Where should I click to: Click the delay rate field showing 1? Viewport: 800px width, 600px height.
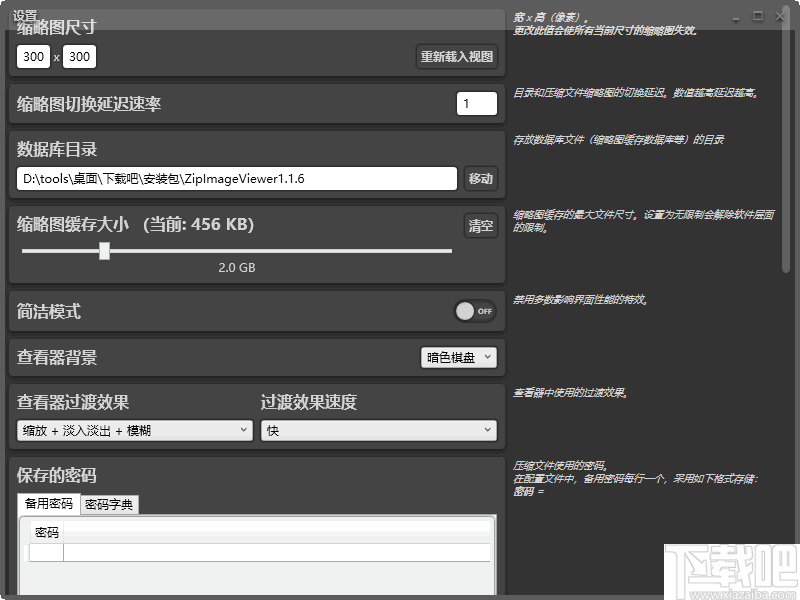coord(478,102)
